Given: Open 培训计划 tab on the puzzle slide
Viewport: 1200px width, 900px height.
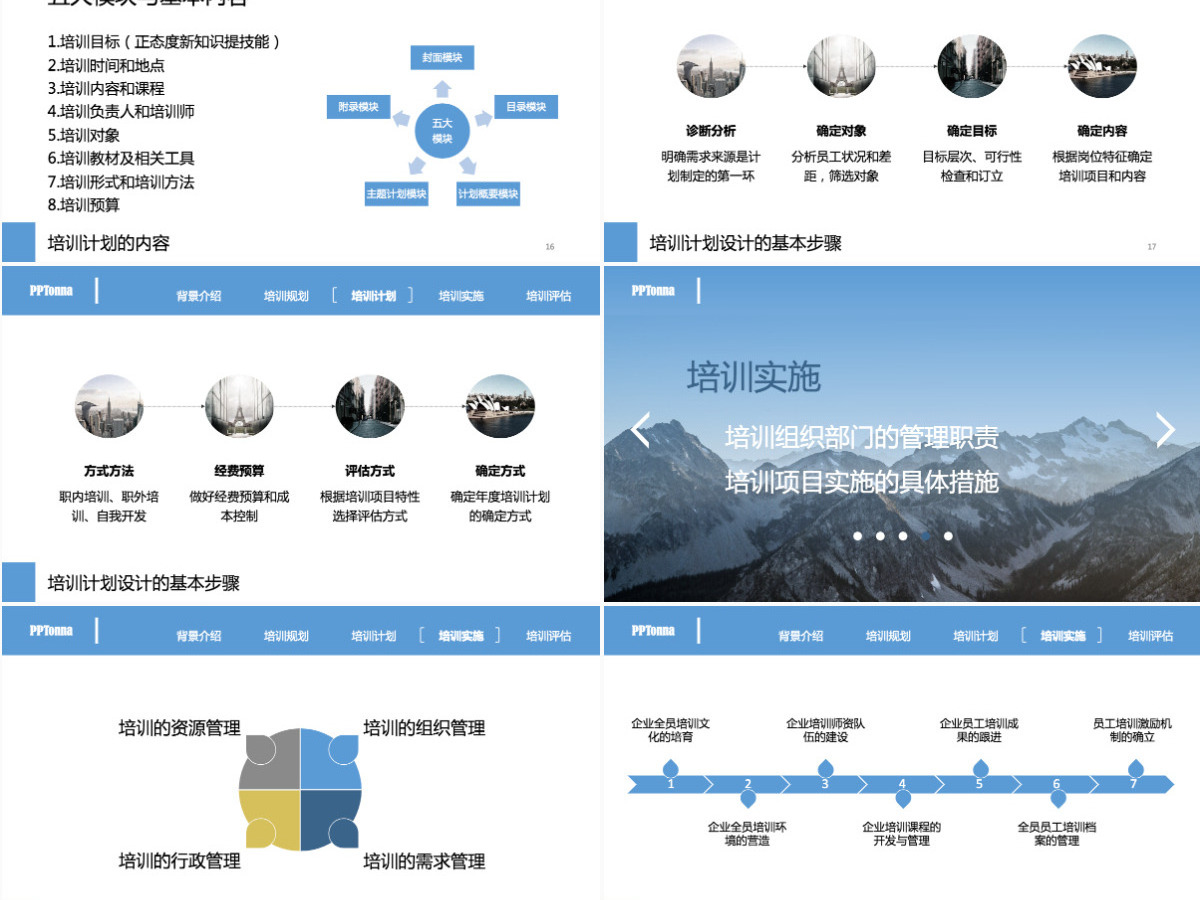Looking at the screenshot, I should 373,636.
